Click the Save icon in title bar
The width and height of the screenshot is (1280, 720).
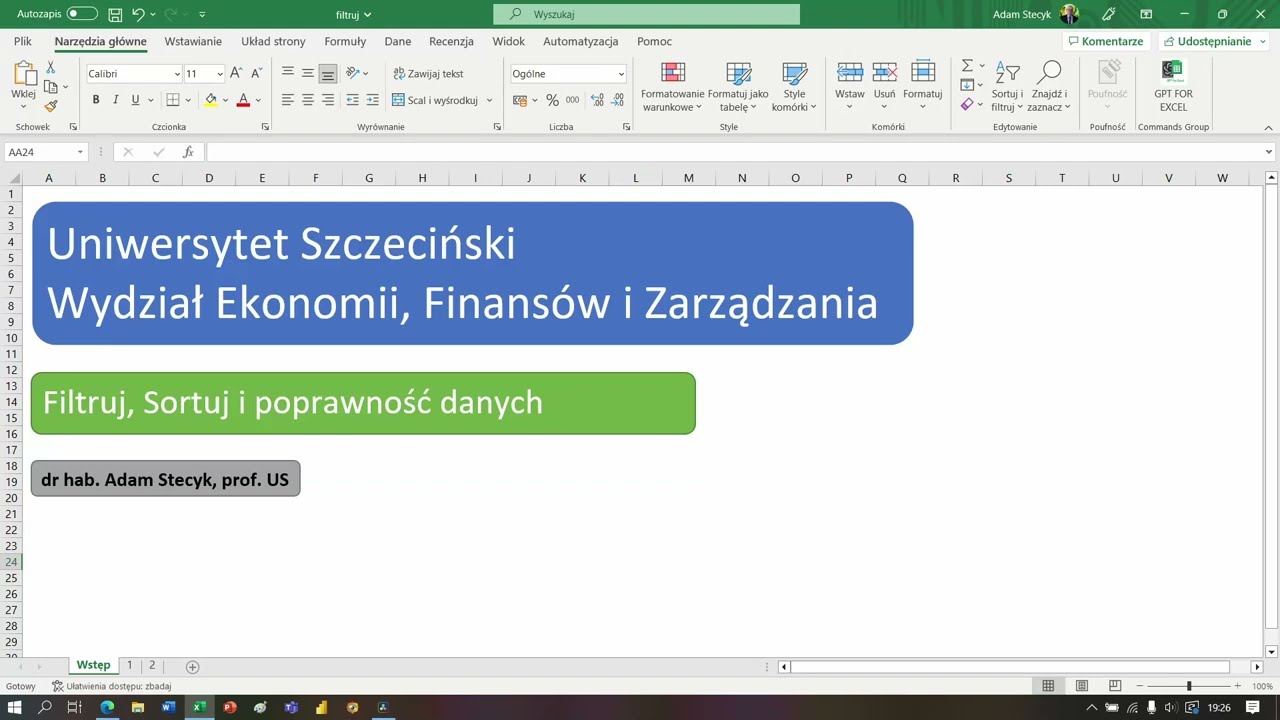[x=115, y=14]
